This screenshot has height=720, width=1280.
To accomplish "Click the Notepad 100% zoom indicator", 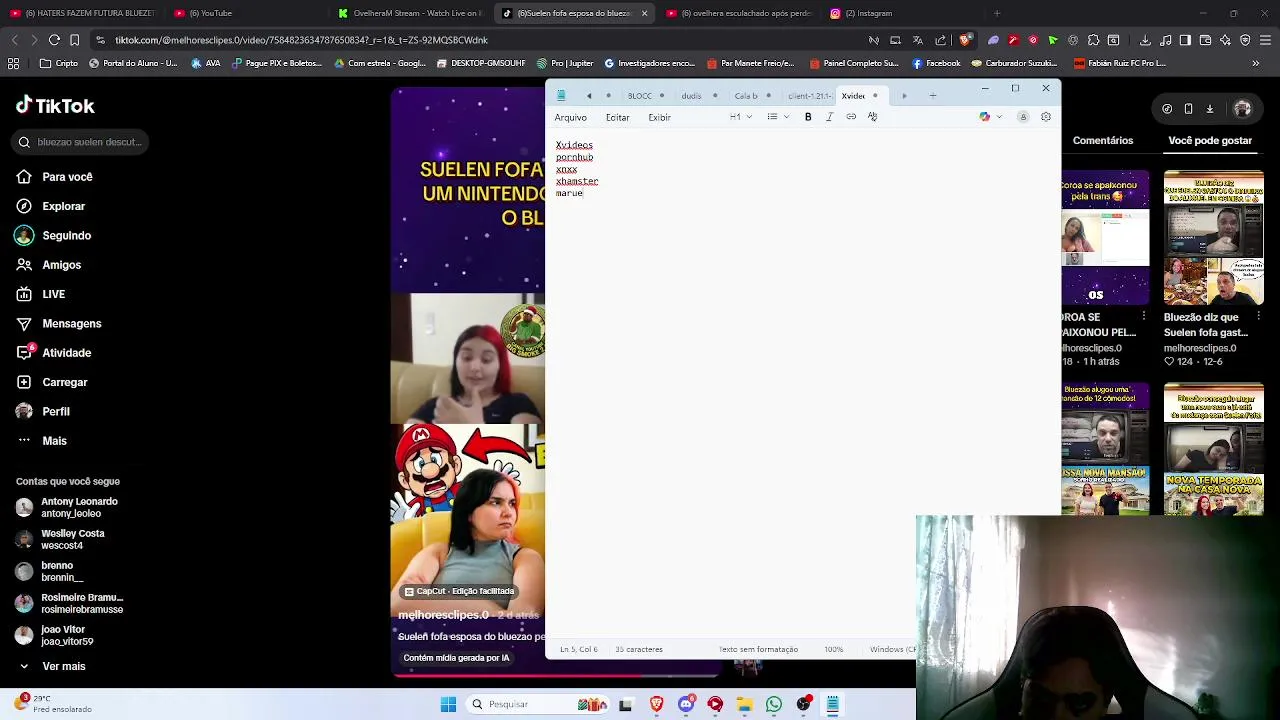I will tap(833, 650).
